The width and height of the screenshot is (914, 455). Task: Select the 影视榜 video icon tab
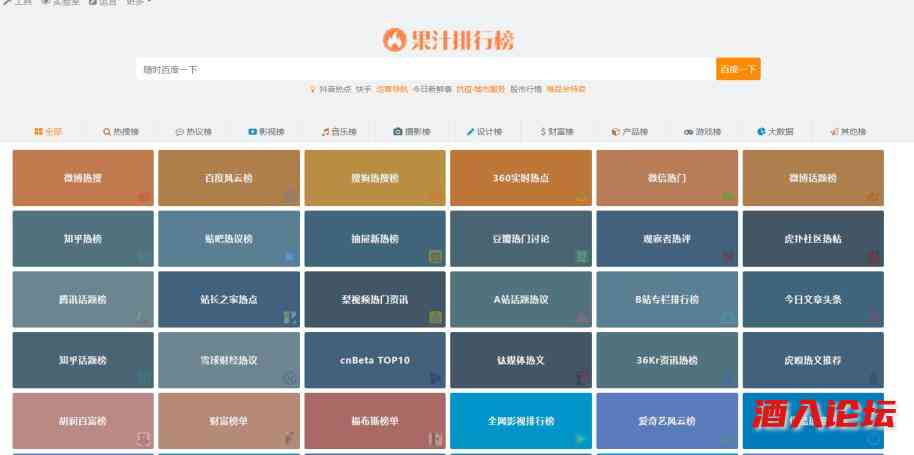(x=266, y=131)
